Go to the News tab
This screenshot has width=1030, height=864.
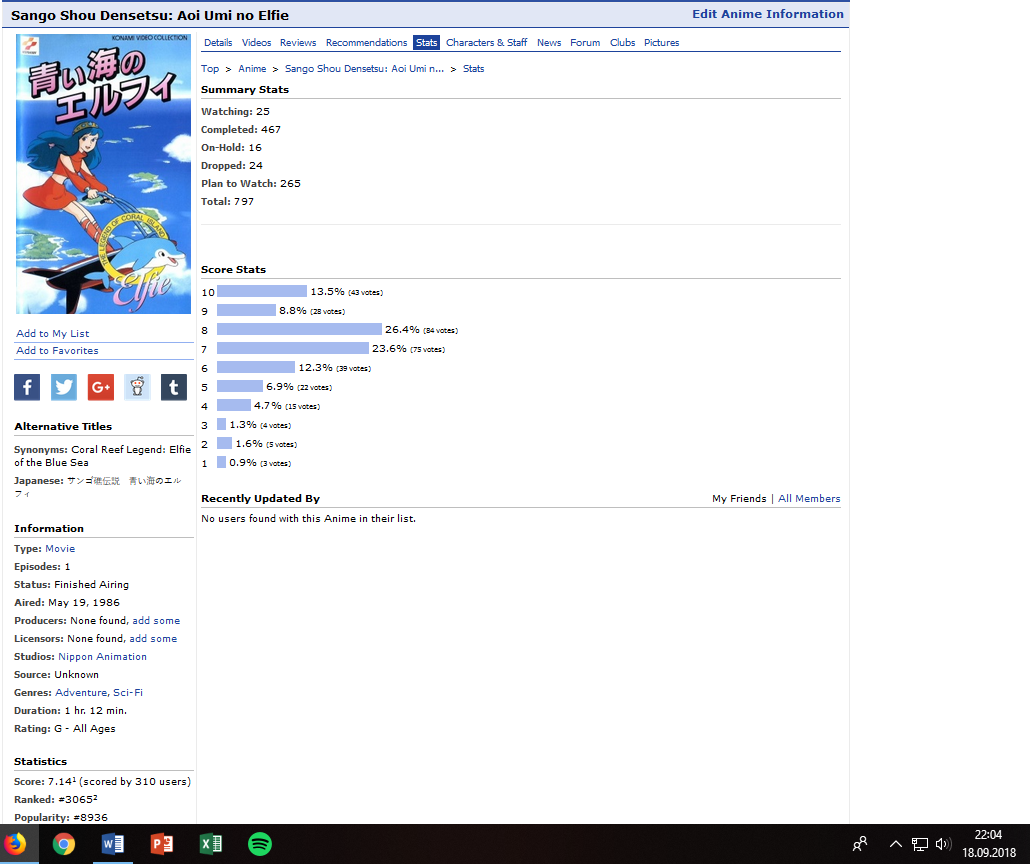pos(549,43)
